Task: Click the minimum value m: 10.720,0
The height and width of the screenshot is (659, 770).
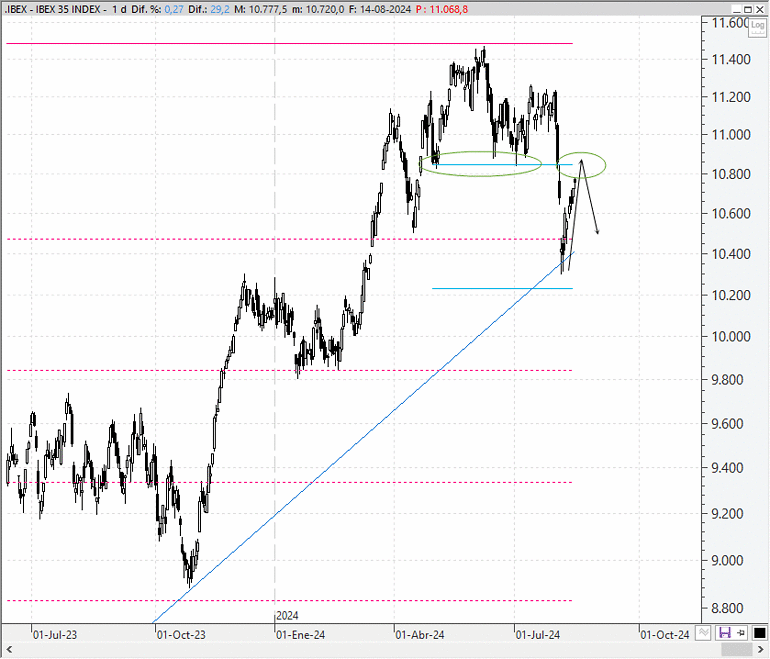Action: click(318, 9)
